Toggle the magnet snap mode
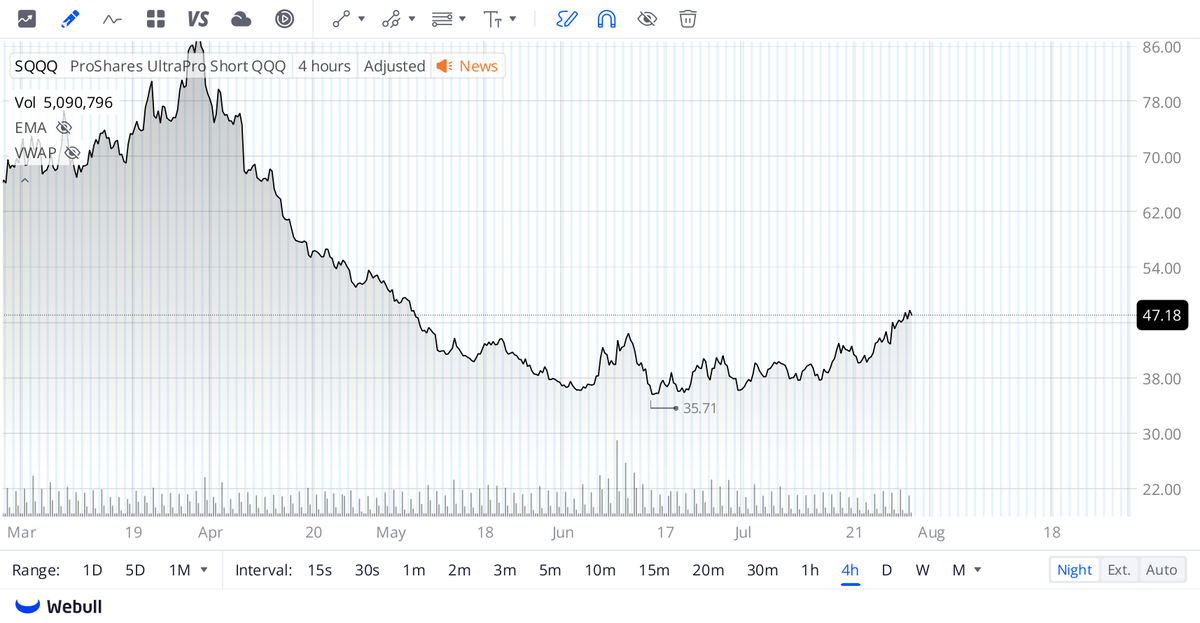This screenshot has height=623, width=1200. pyautogui.click(x=606, y=18)
